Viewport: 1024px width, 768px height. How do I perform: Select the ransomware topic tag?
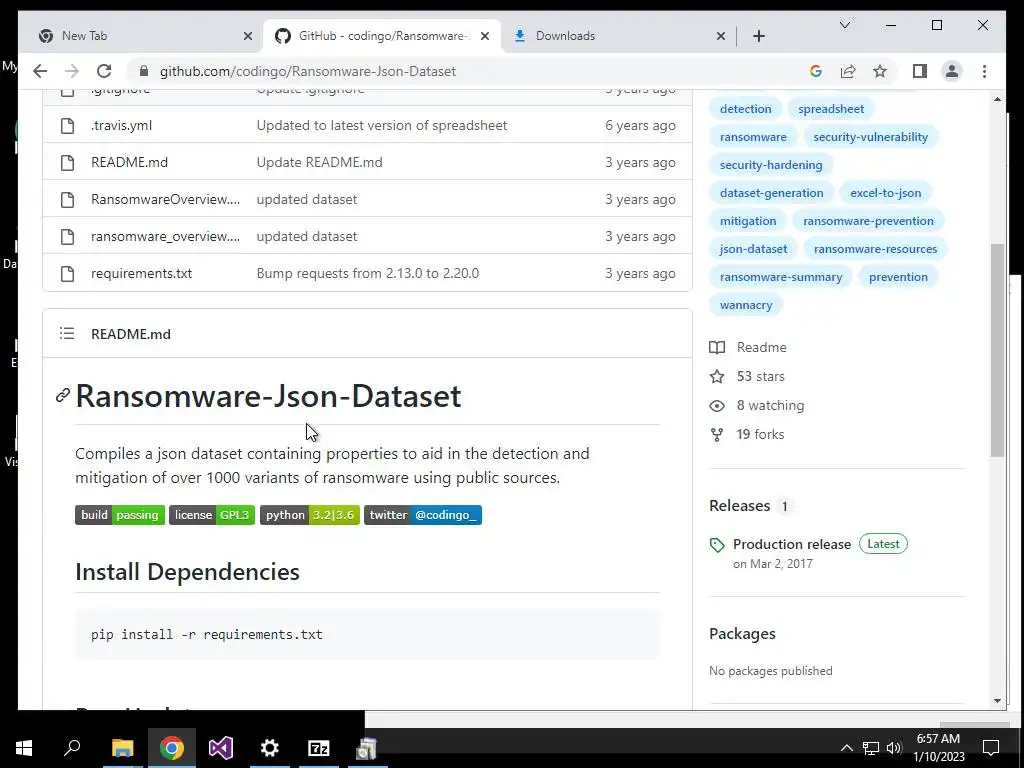[753, 137]
